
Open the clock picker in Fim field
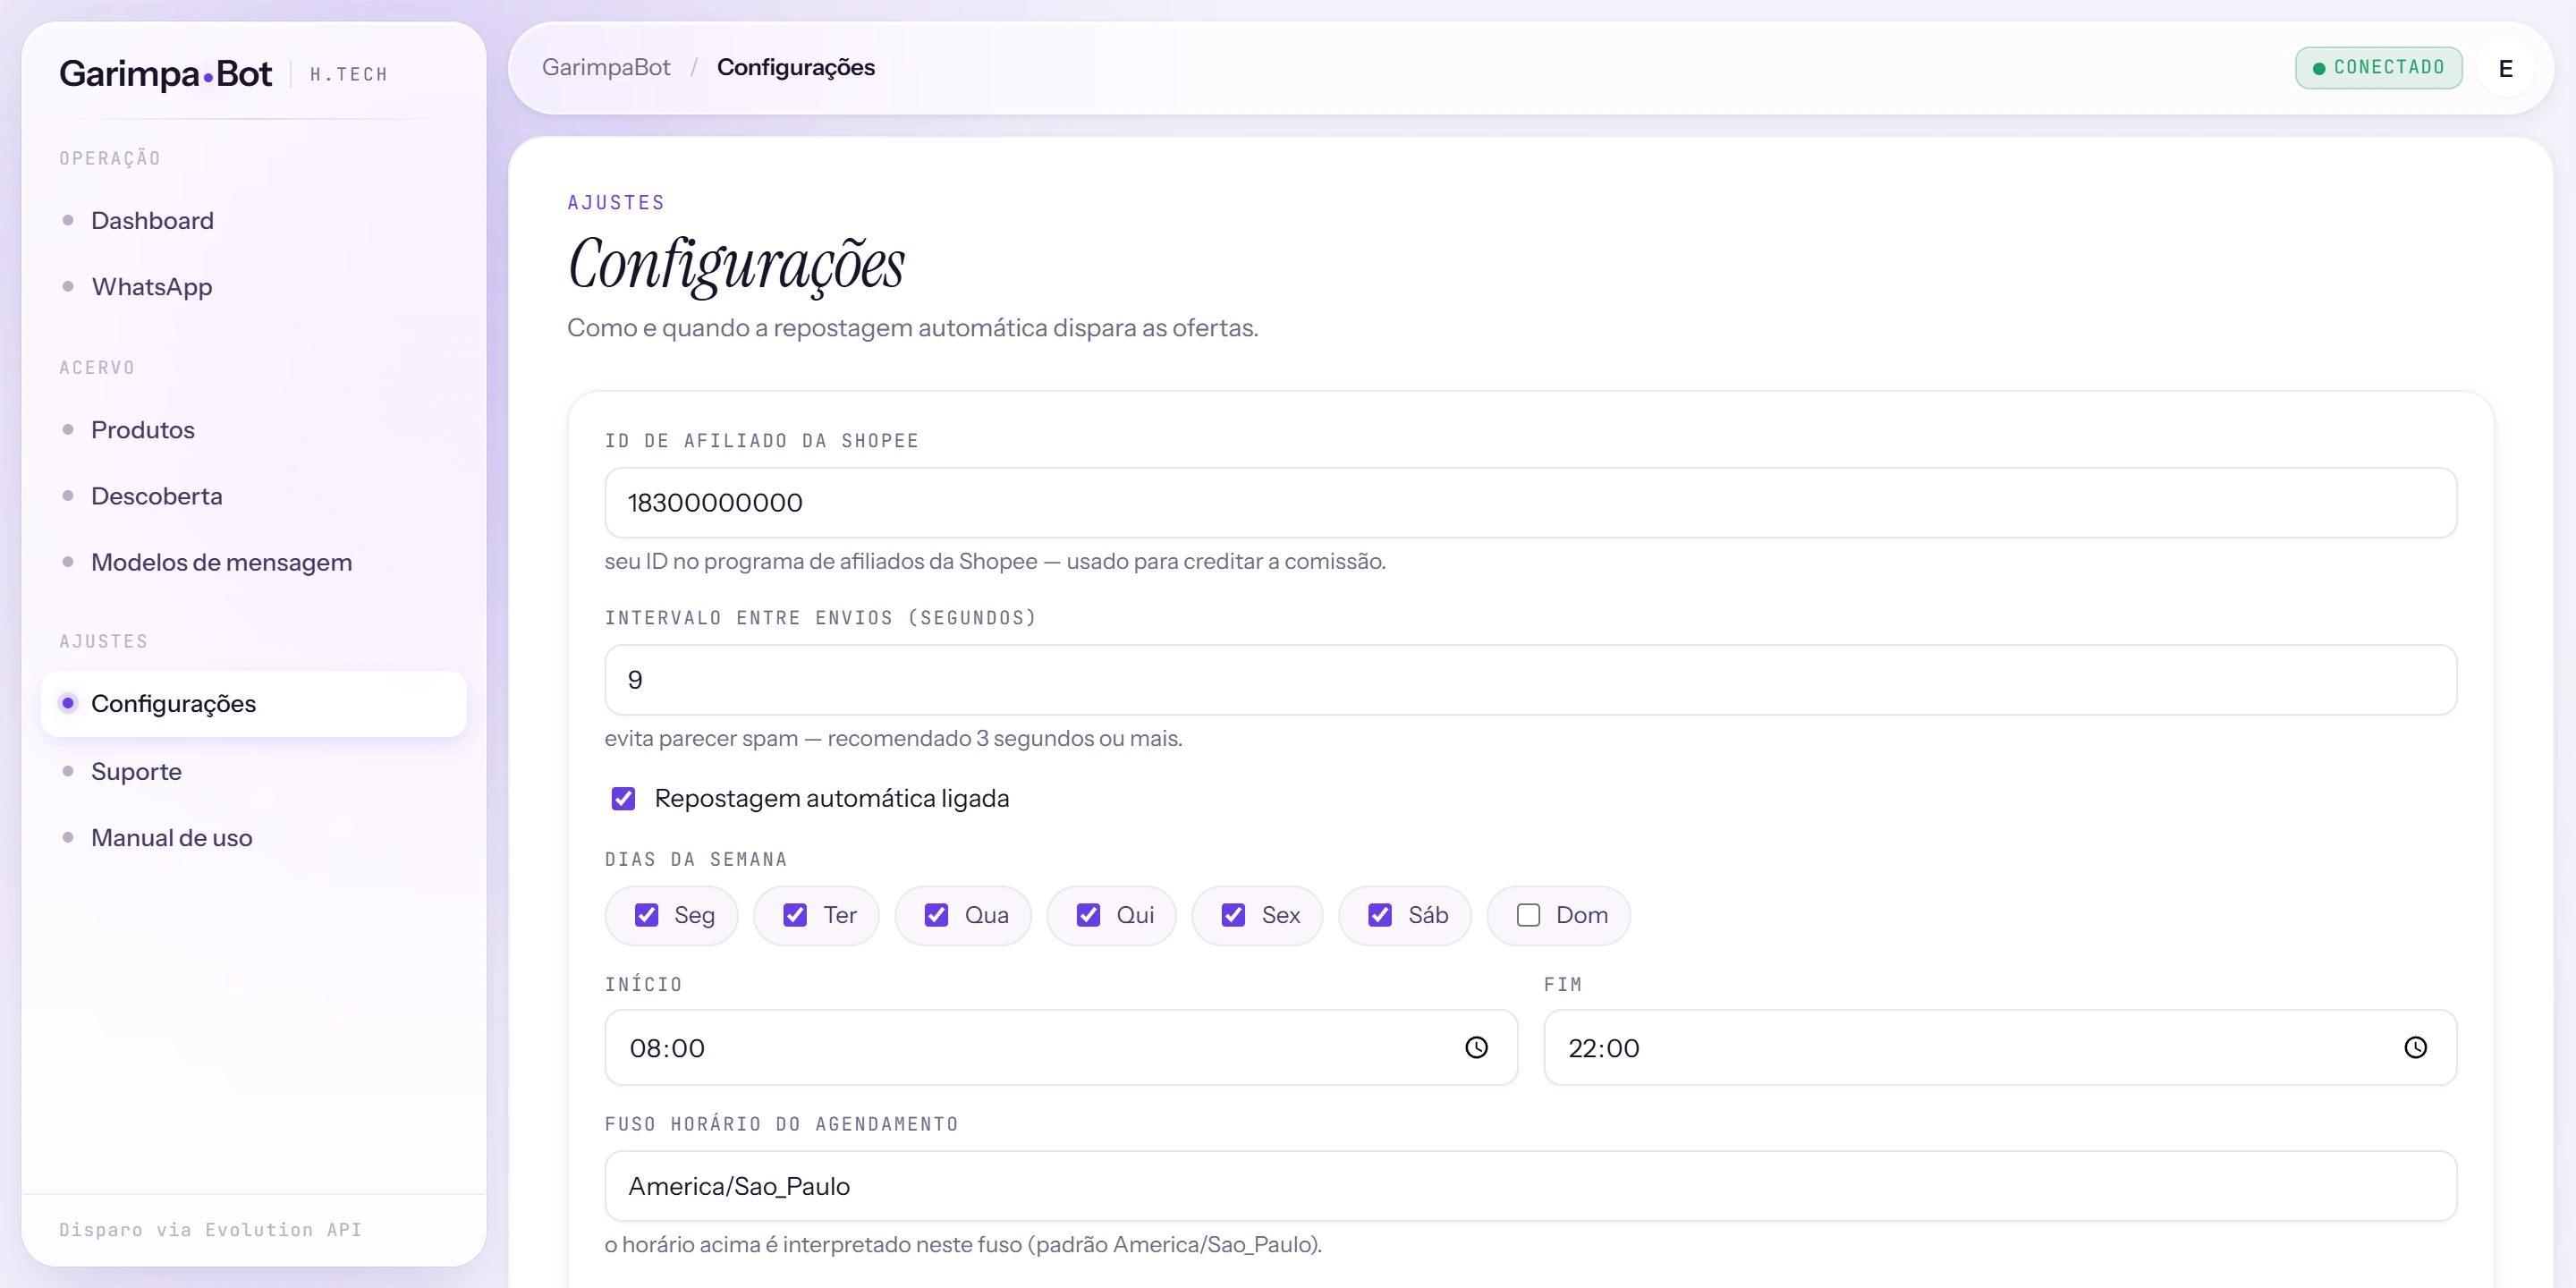click(x=2415, y=1047)
